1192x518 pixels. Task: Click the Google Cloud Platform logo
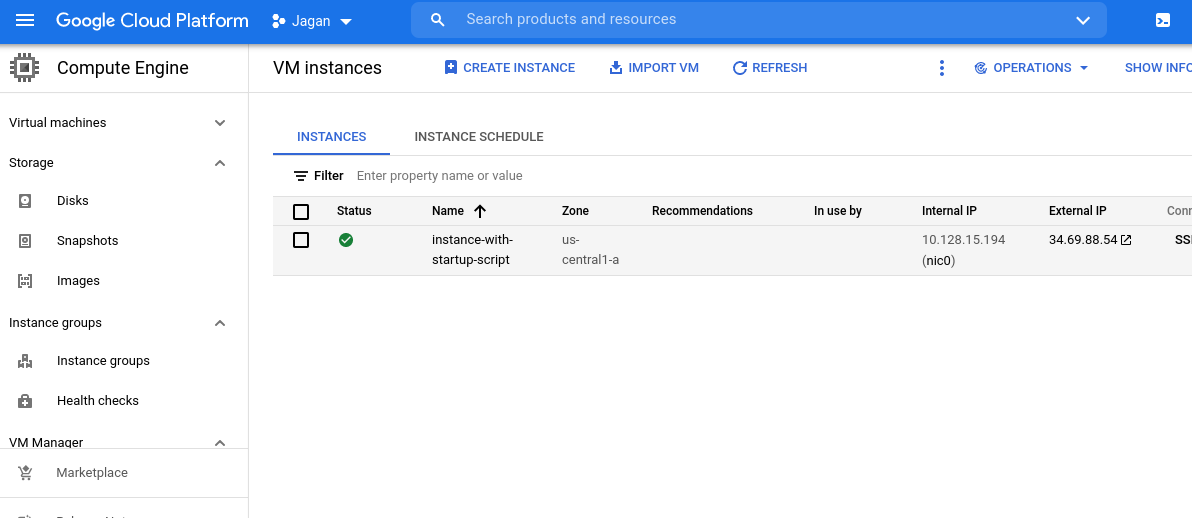[x=152, y=21]
